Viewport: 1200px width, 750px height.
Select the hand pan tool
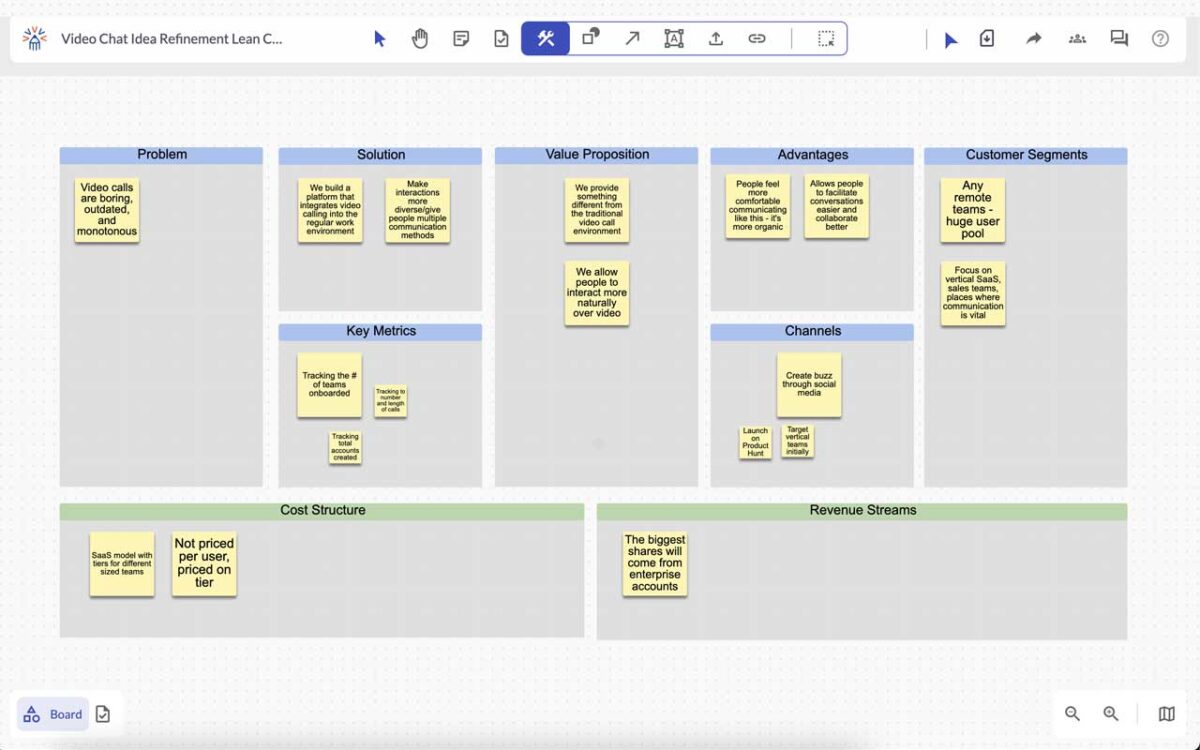click(420, 39)
